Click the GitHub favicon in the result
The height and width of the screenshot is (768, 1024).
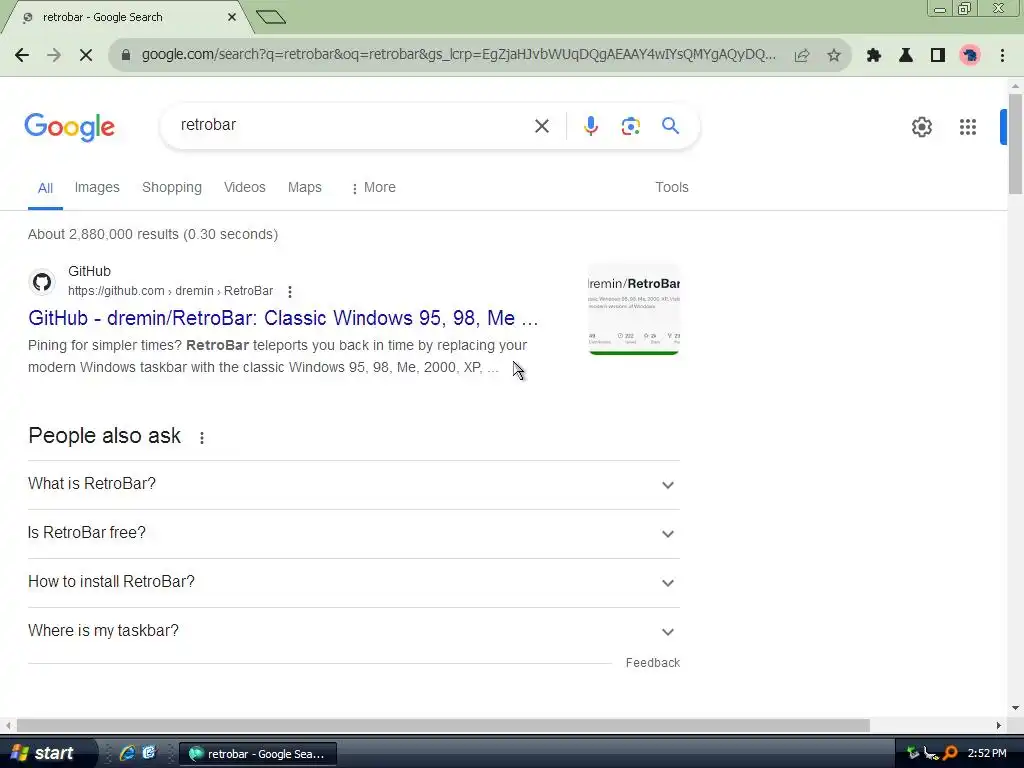(x=42, y=282)
